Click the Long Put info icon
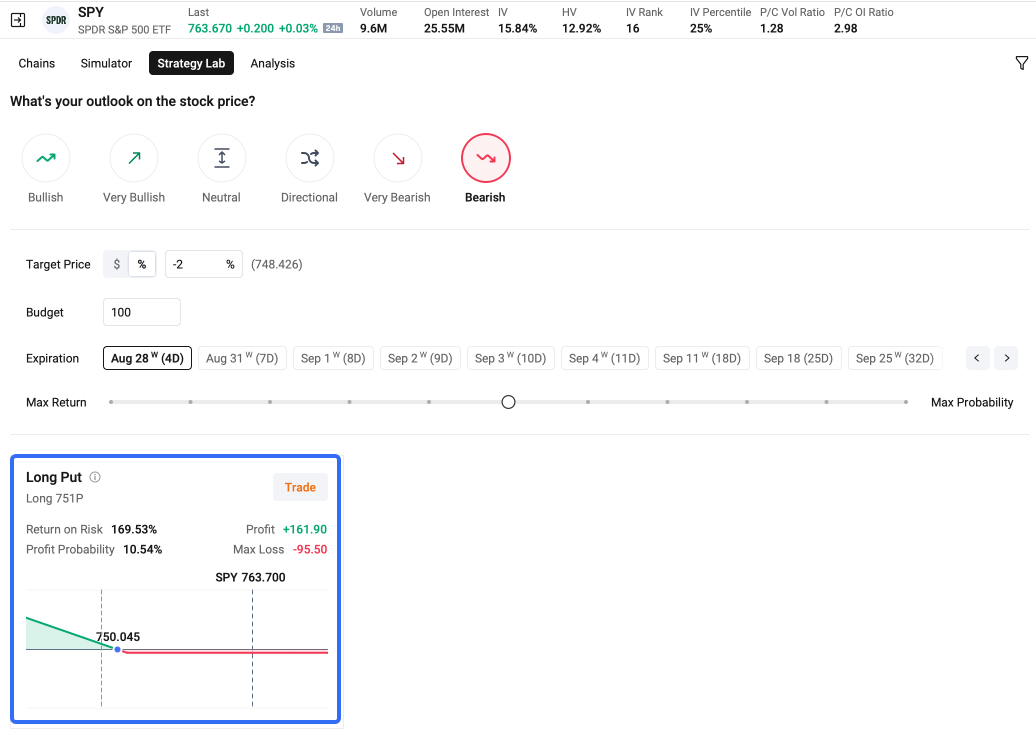Viewport: 1036px width, 742px height. tap(95, 477)
